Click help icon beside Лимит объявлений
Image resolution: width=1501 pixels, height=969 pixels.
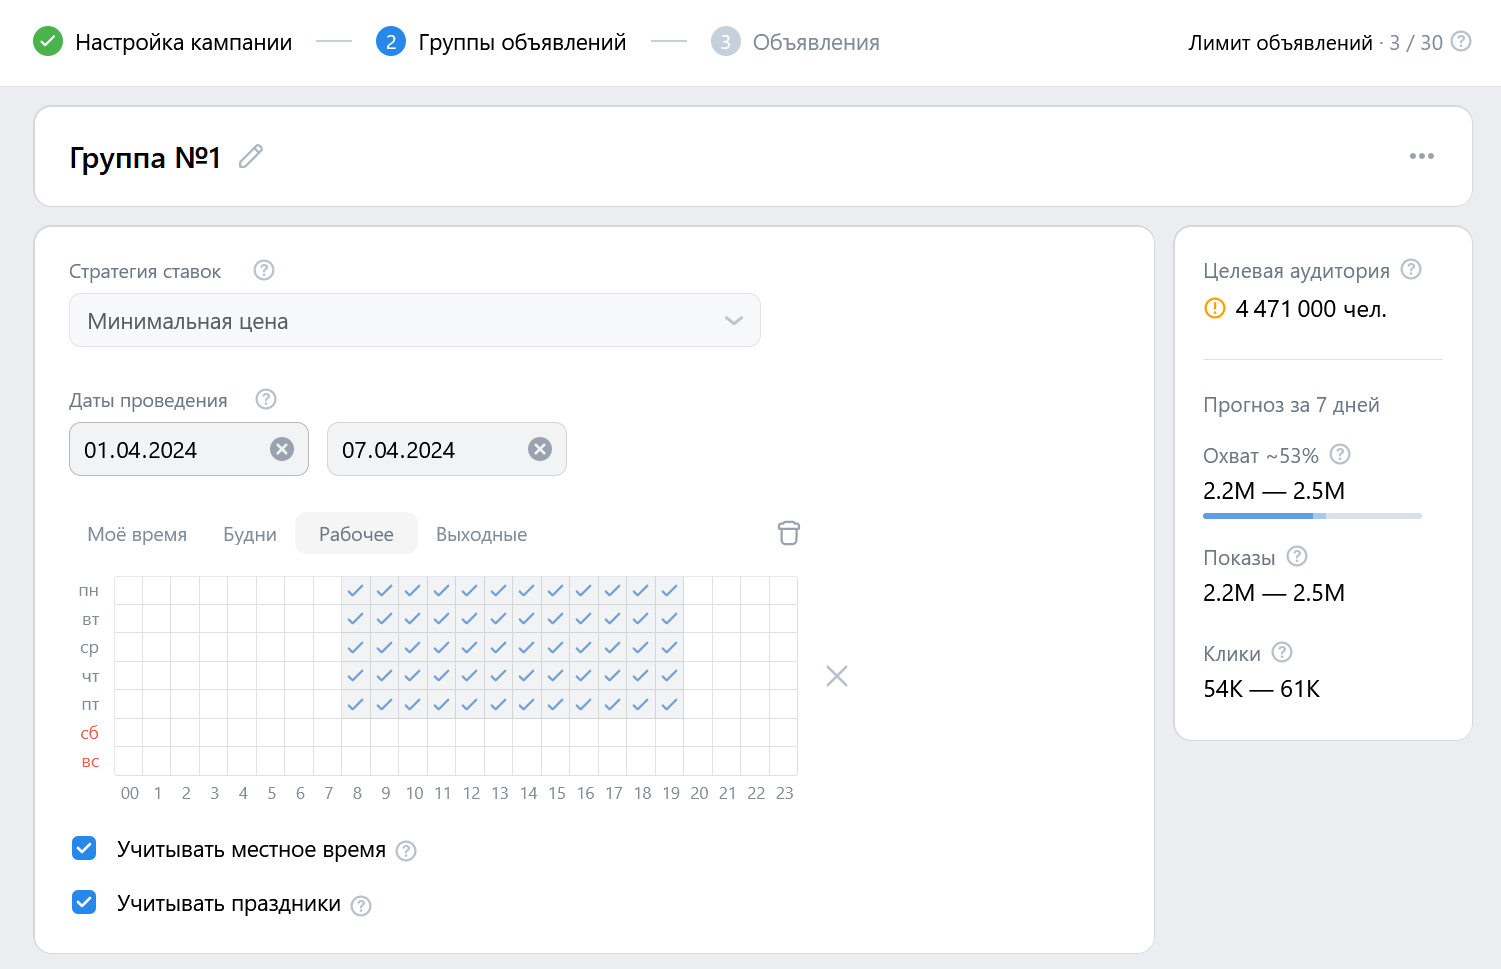pyautogui.click(x=1461, y=42)
